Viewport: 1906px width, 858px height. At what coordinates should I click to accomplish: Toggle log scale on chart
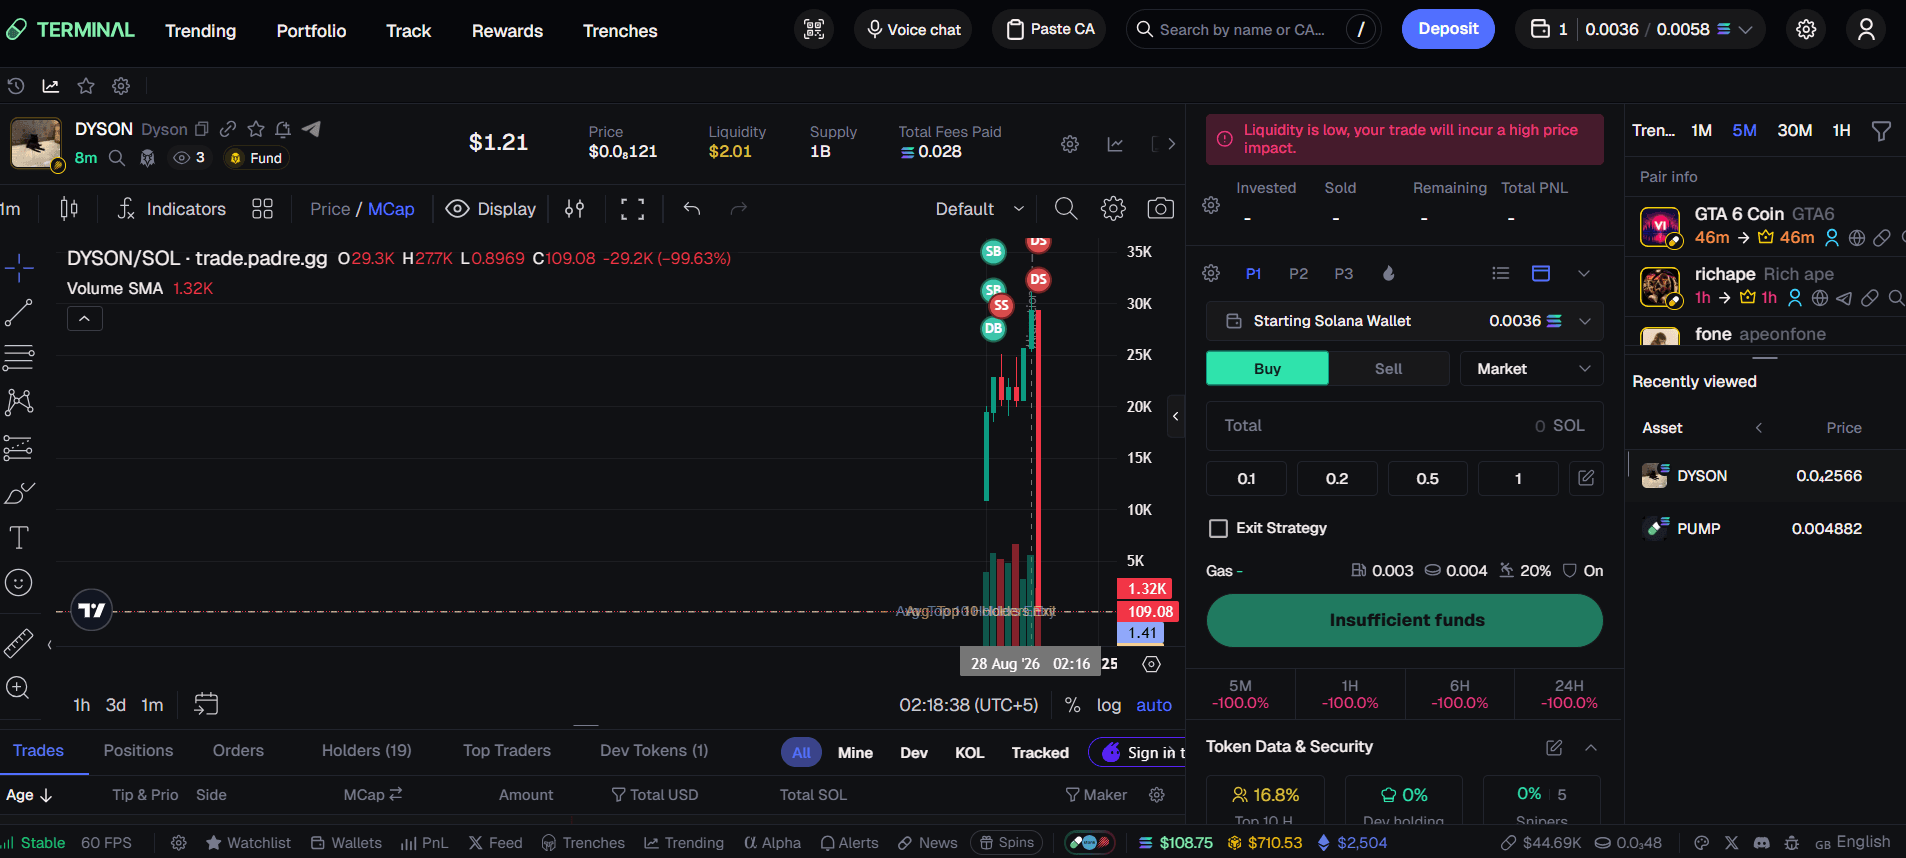[1109, 705]
